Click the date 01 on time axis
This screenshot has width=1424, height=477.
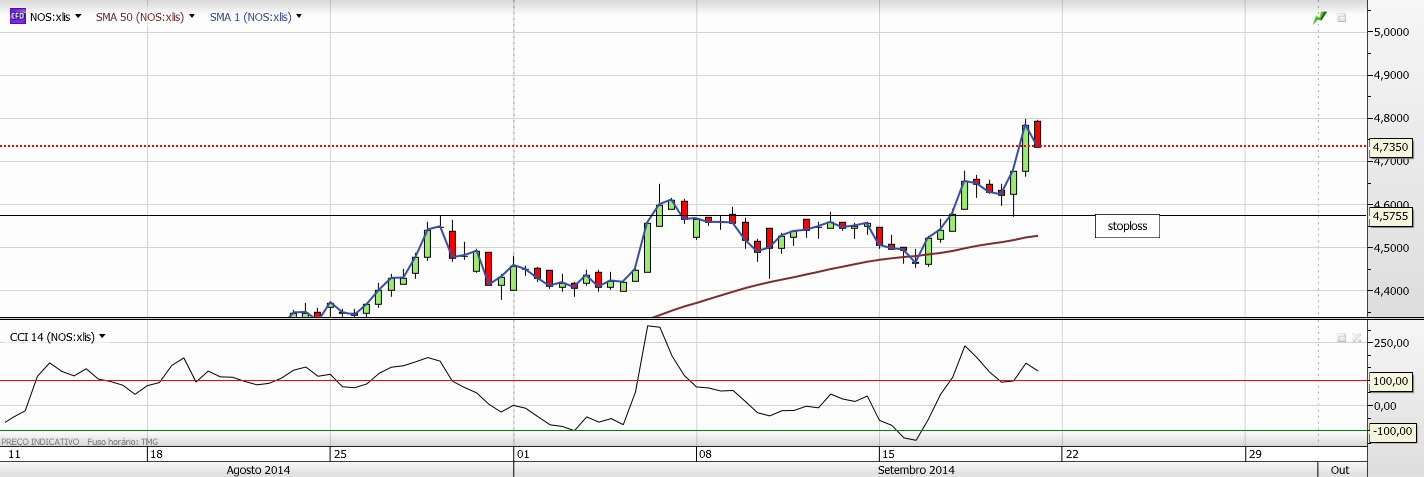522,454
